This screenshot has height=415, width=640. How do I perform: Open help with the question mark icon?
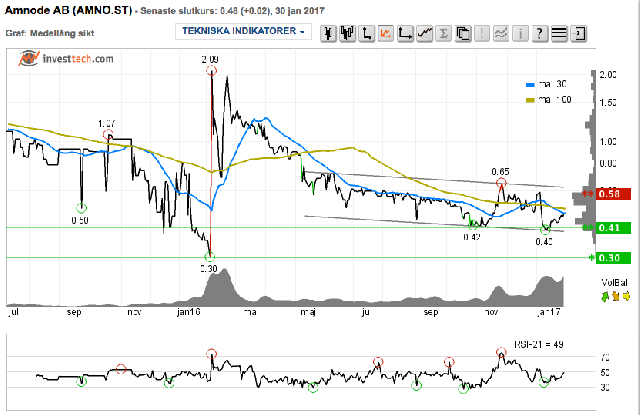point(540,33)
